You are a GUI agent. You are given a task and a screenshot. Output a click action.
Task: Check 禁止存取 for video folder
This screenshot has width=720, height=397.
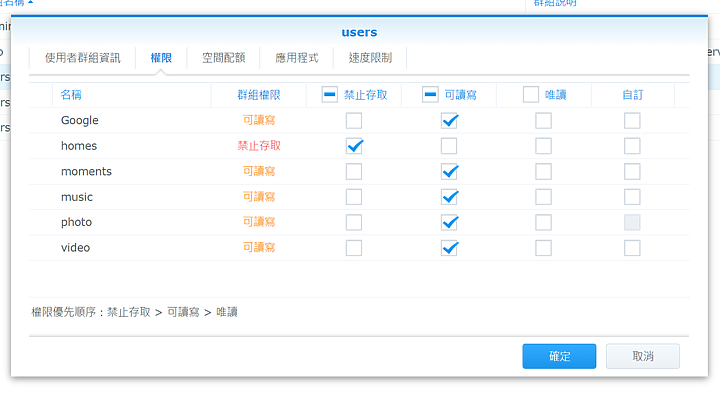click(x=354, y=248)
